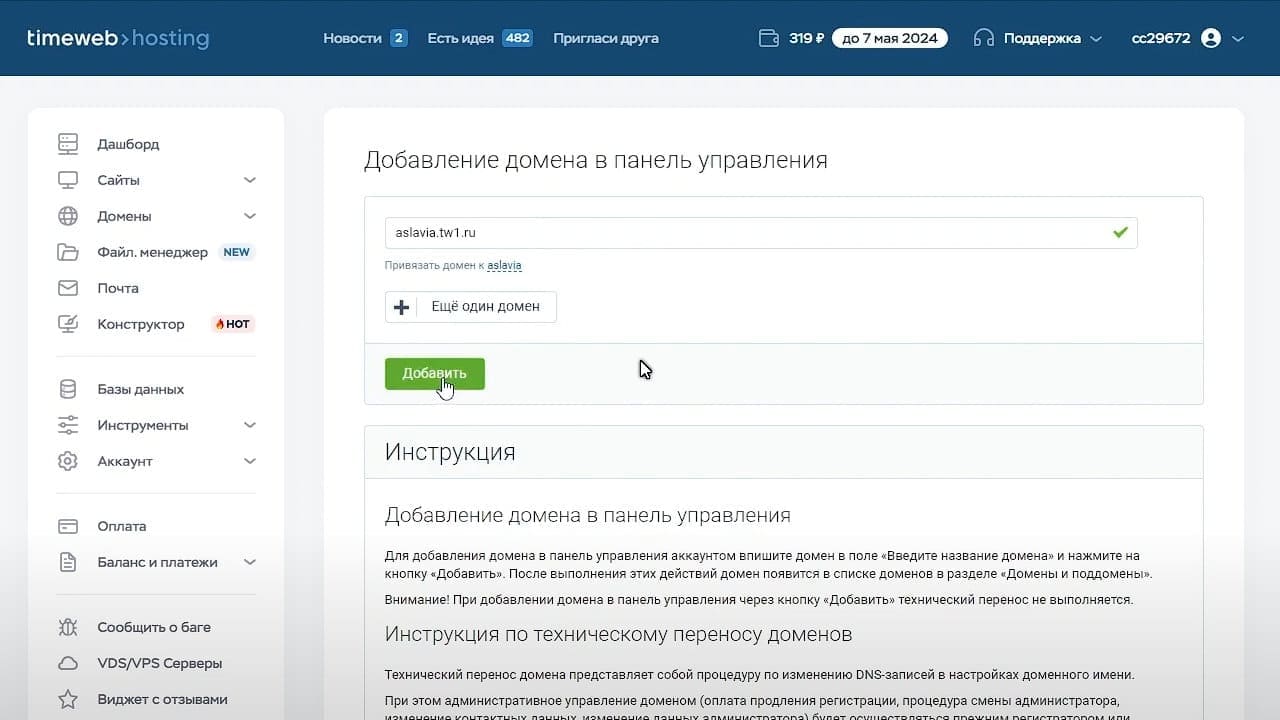Click the Databases cylinder icon

coord(68,389)
